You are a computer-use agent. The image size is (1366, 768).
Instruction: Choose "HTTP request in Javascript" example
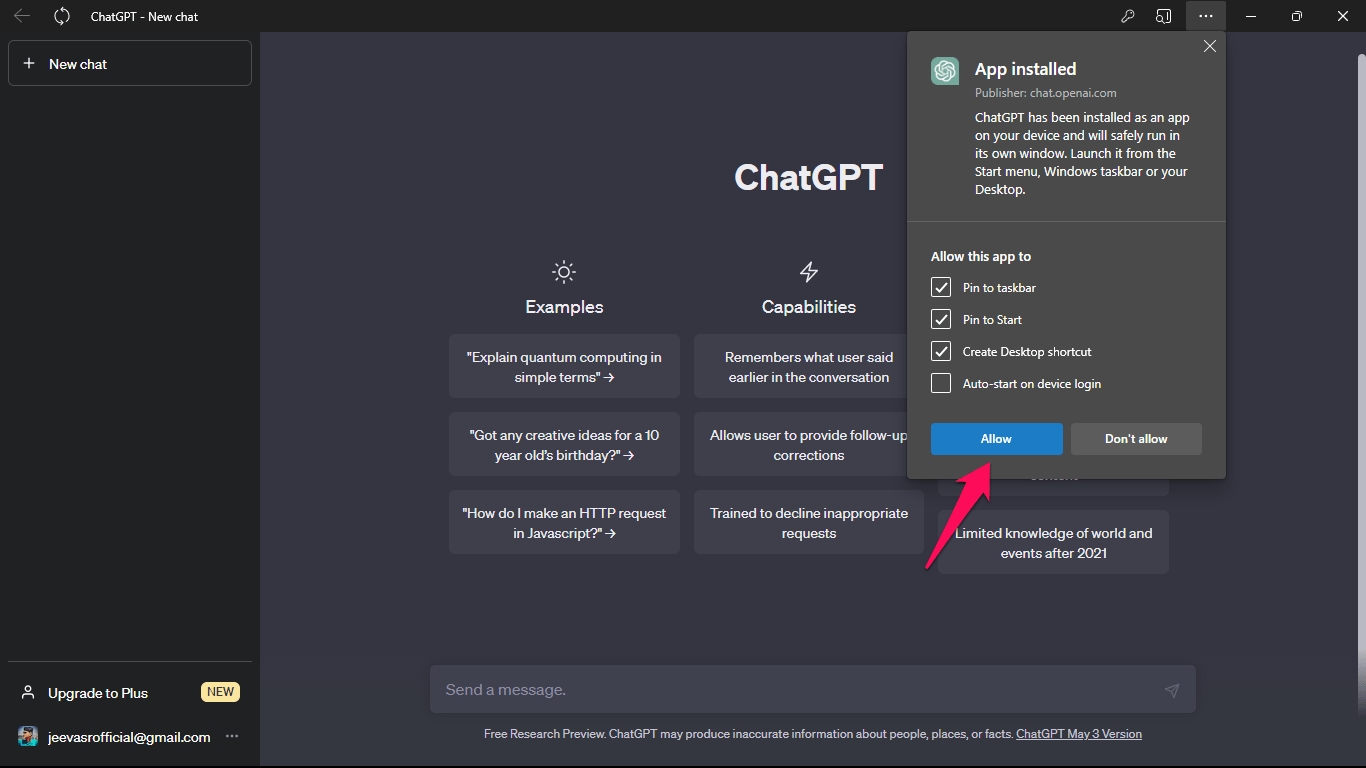(564, 523)
